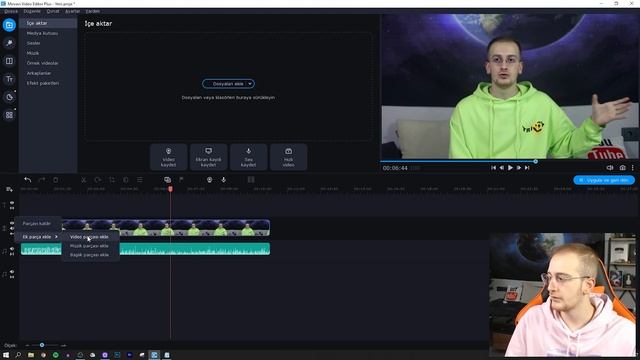Select the video clip on the timeline

click(x=165, y=228)
